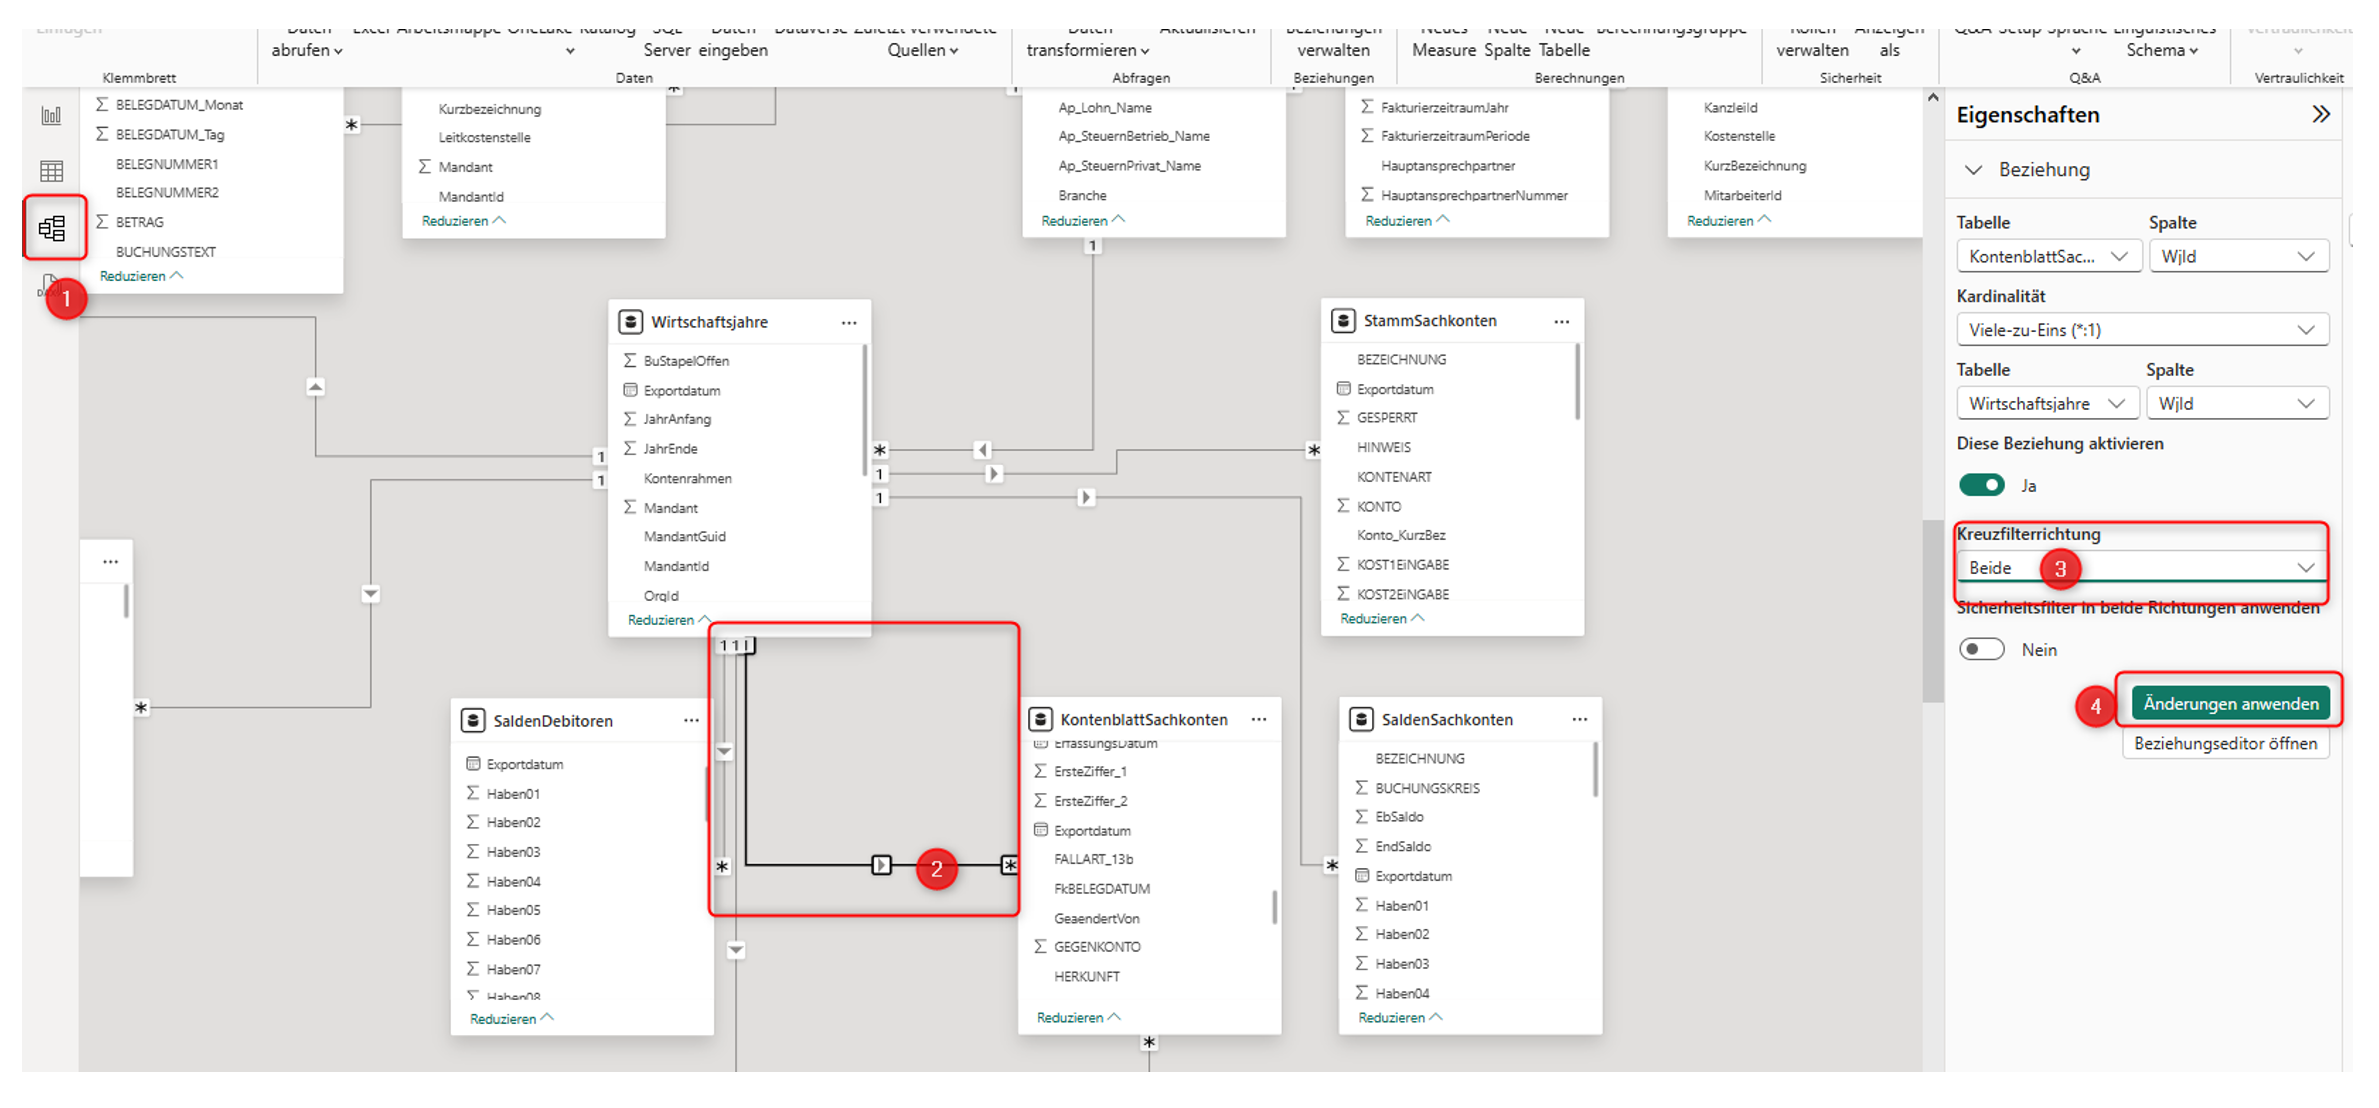Collapse the Eigenschaften pane with double chevron
The image size is (2379, 1108).
[x=2321, y=114]
